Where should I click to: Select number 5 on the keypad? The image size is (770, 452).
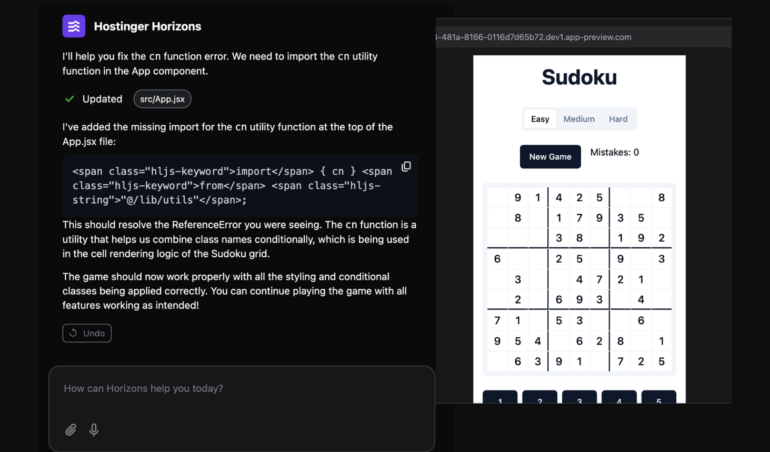(659, 397)
